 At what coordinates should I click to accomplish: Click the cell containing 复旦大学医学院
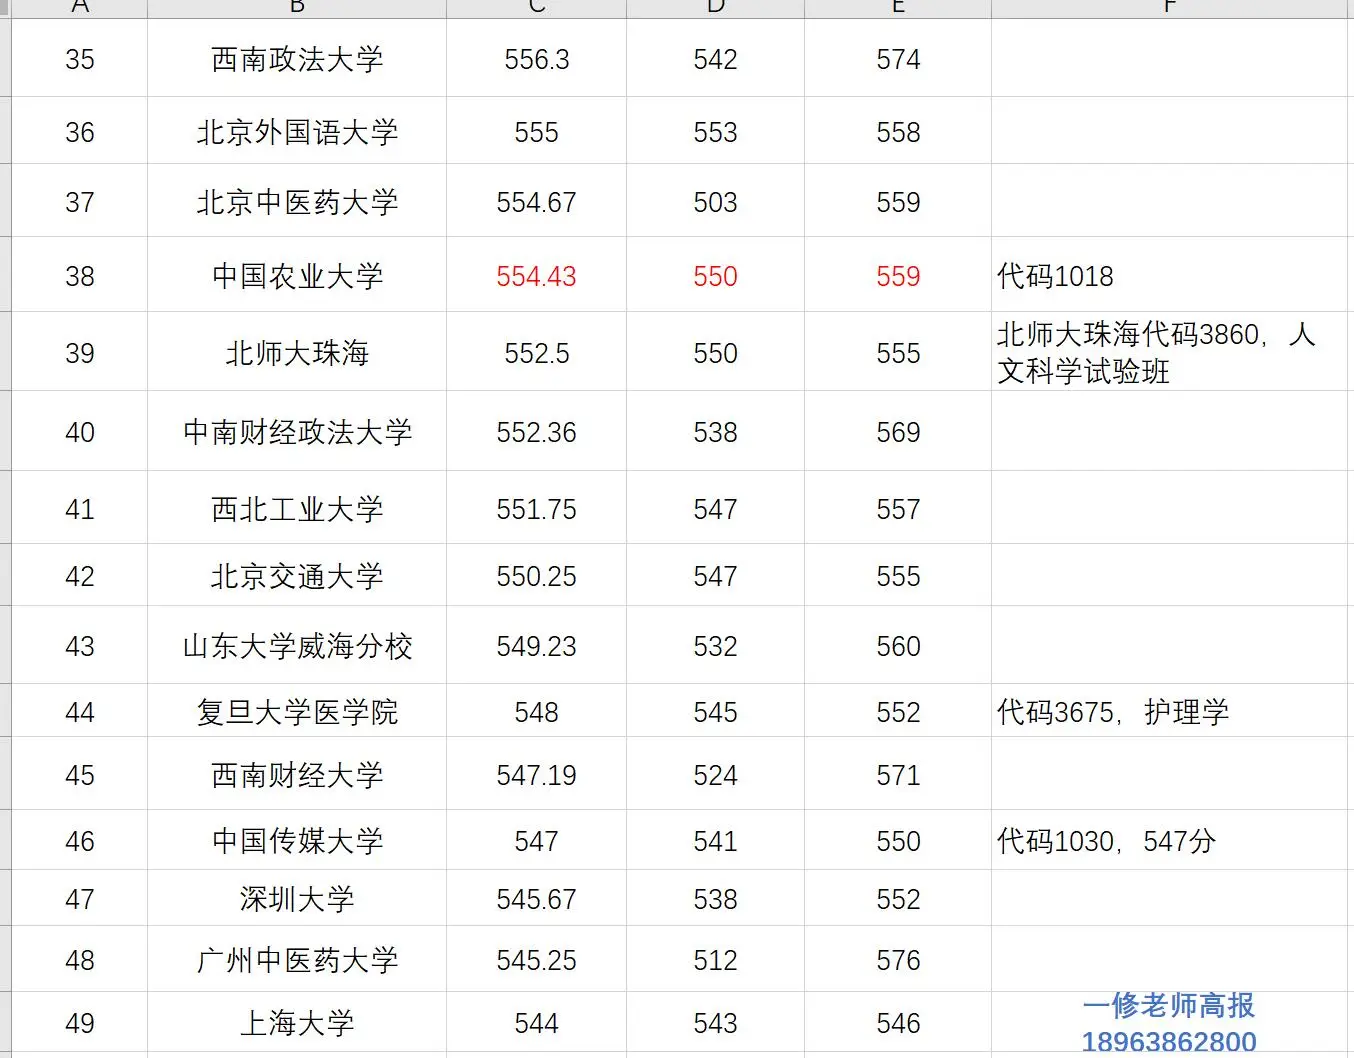296,712
